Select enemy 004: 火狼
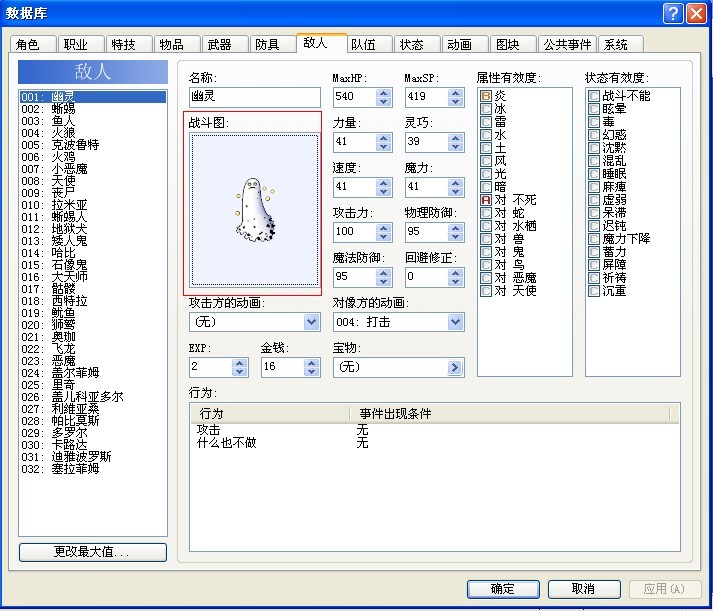The width and height of the screenshot is (713, 611). click(x=93, y=133)
